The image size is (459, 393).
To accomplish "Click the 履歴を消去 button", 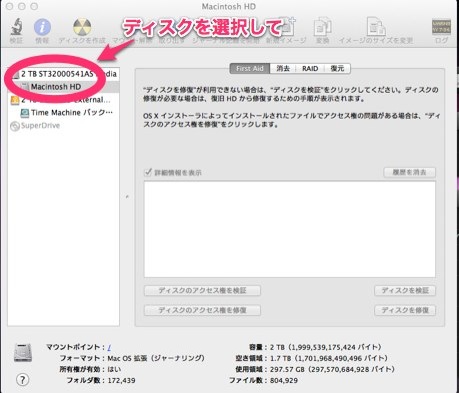I will click(410, 172).
